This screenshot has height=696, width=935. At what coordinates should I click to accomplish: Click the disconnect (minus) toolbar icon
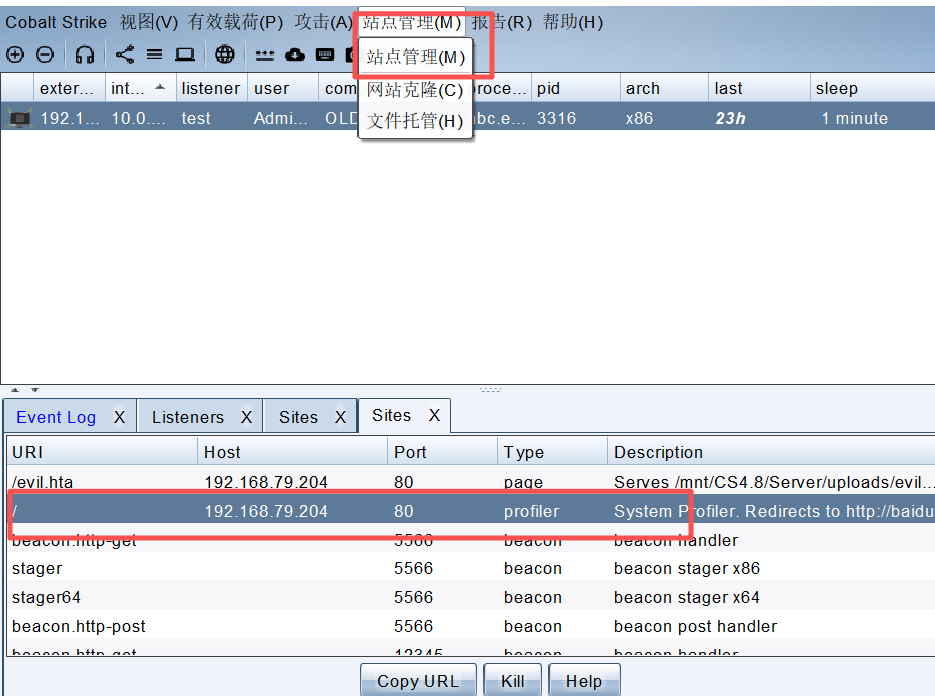click(x=45, y=55)
